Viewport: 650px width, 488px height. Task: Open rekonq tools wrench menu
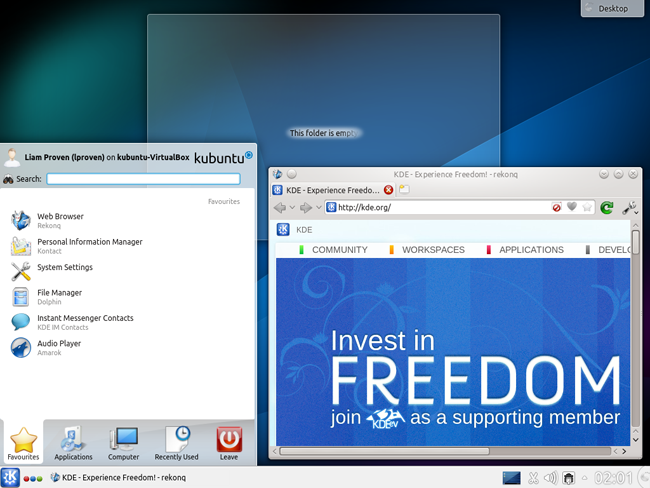pyautogui.click(x=629, y=207)
